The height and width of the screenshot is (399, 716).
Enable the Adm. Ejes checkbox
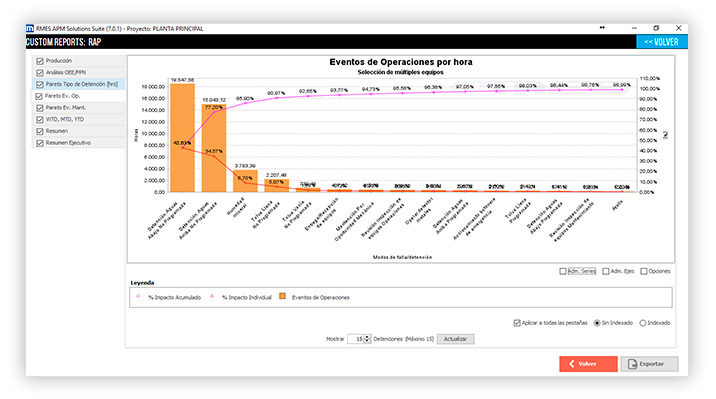tap(605, 271)
